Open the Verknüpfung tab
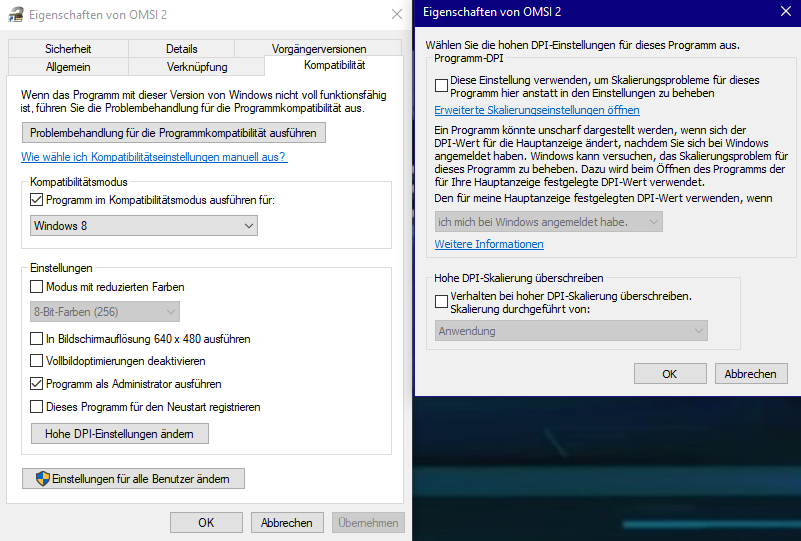Viewport: 801px width, 541px height. click(197, 67)
